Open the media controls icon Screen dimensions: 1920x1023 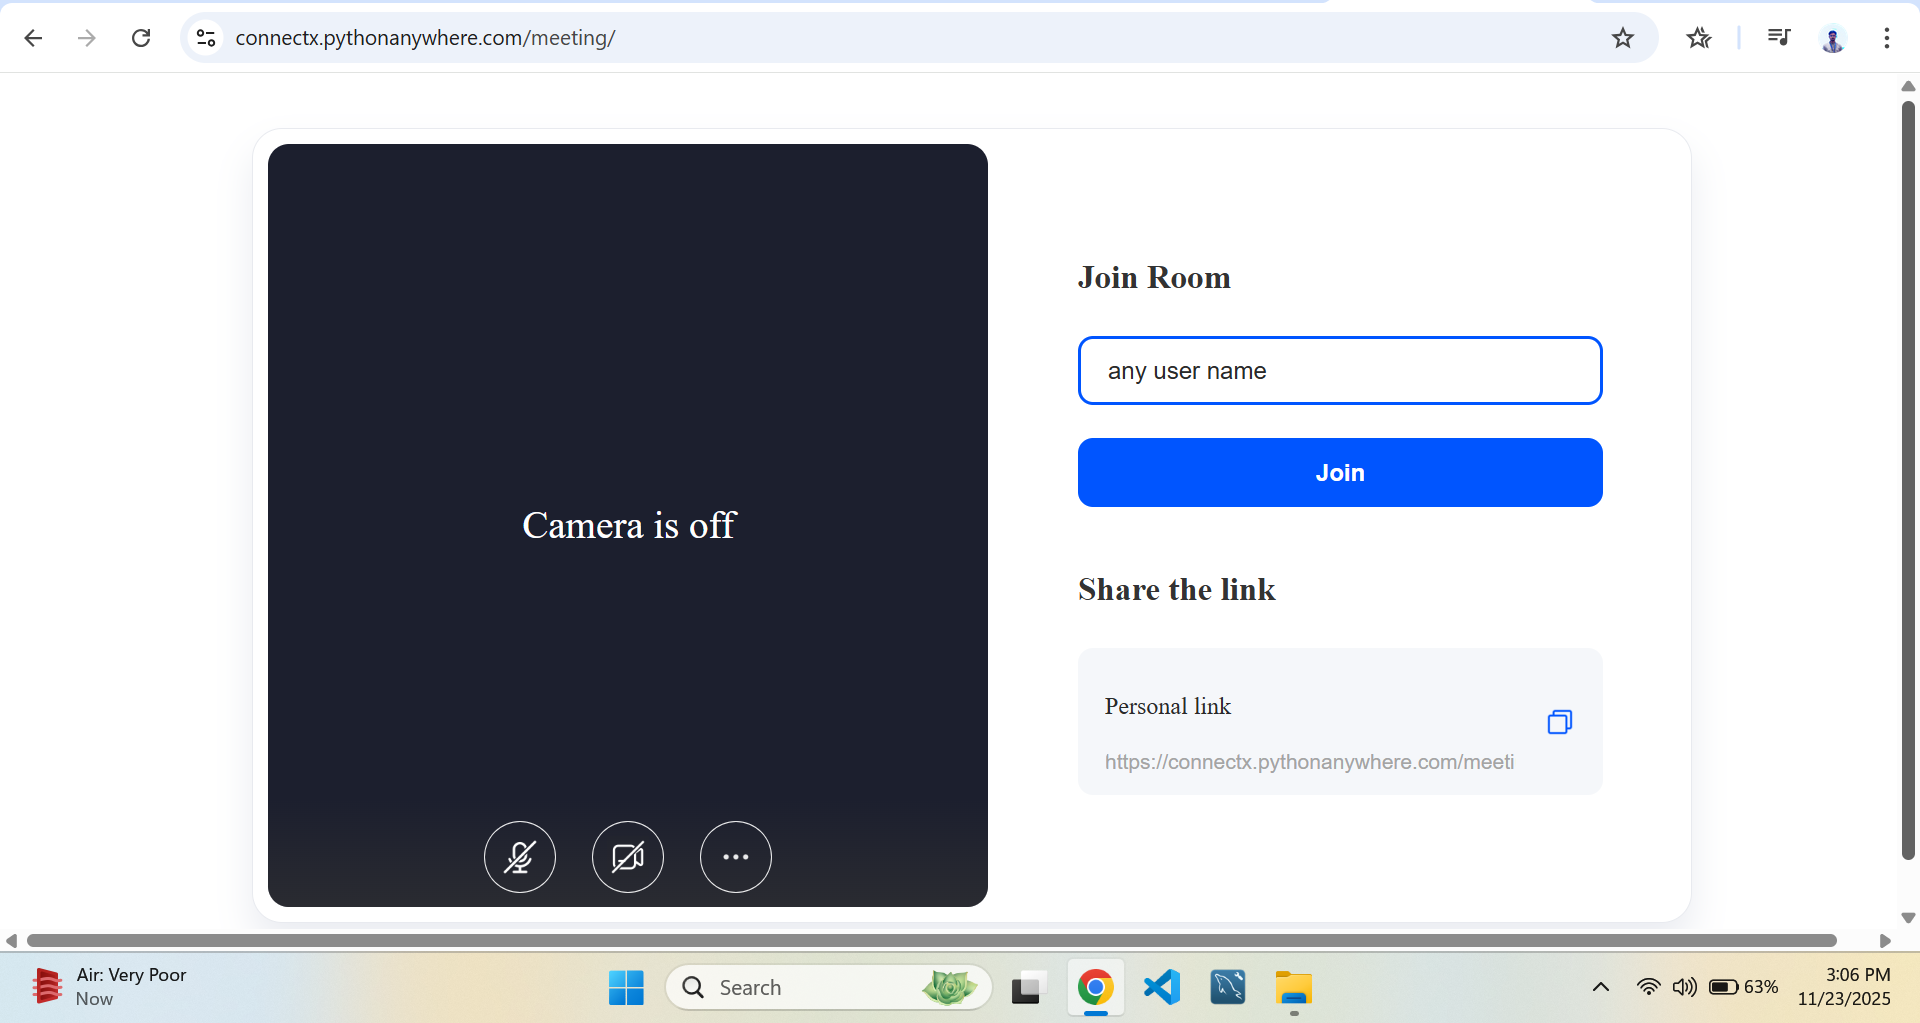coord(1778,38)
